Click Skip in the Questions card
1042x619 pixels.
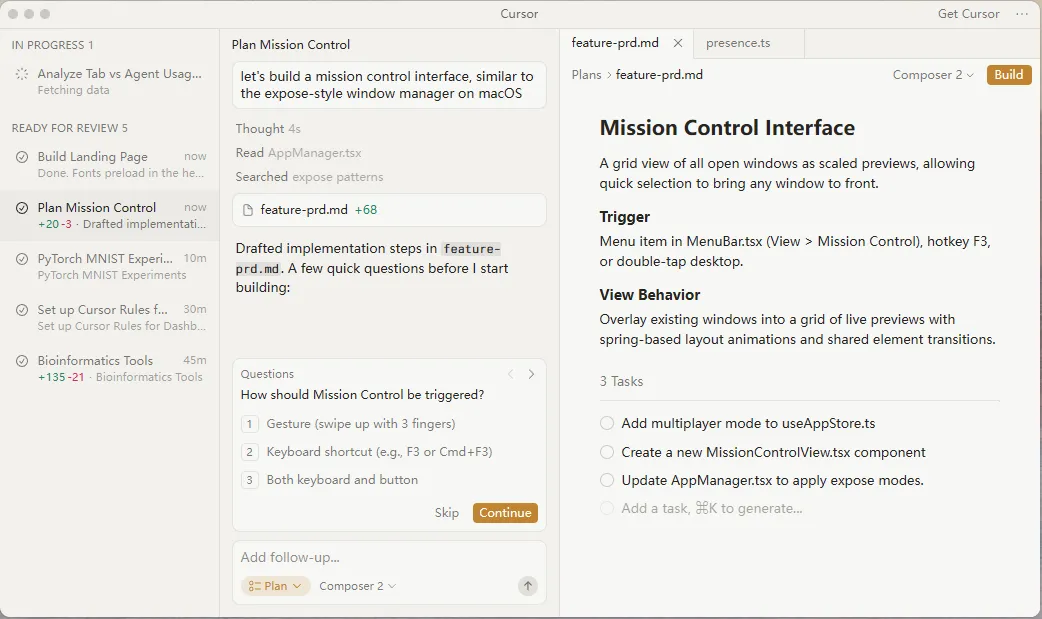(447, 513)
